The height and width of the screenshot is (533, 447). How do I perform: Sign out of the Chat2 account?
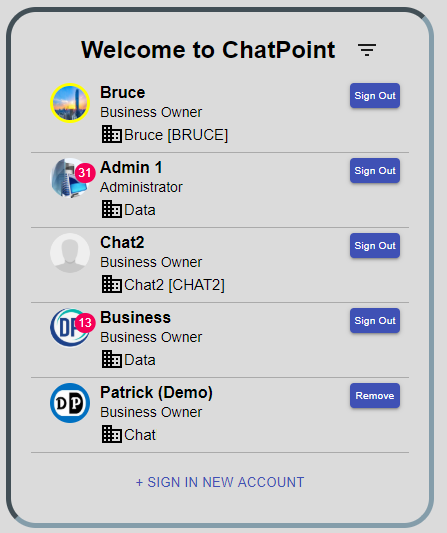click(375, 245)
